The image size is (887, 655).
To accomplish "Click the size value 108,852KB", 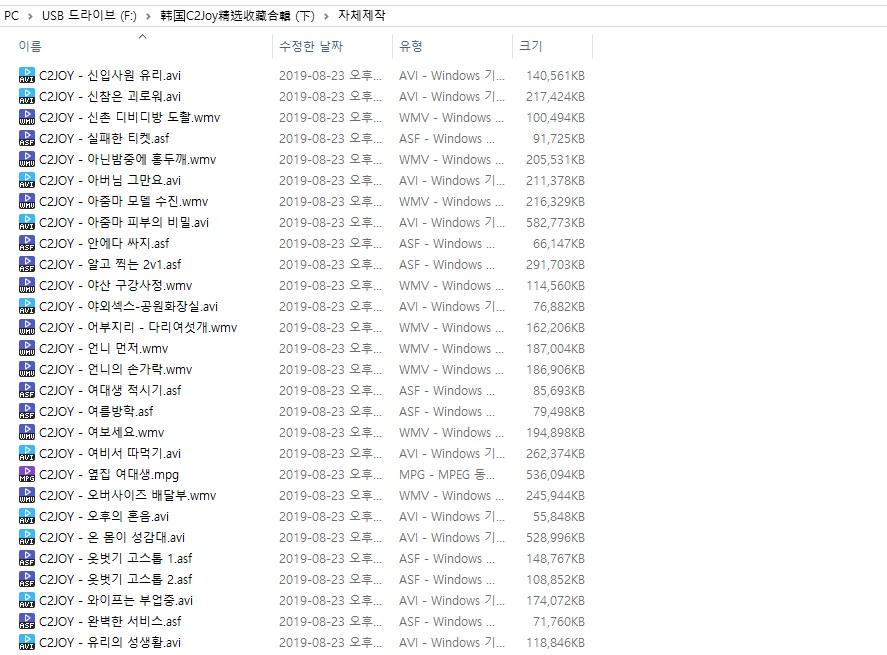I will [x=556, y=580].
